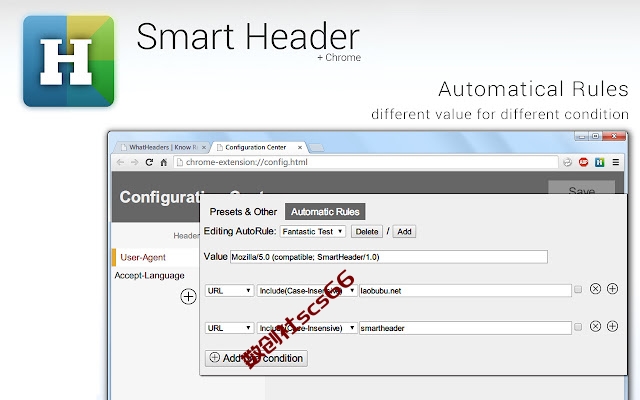Screen dimensions: 640x400
Task: Open the AdBlock extension icon
Action: [x=584, y=162]
